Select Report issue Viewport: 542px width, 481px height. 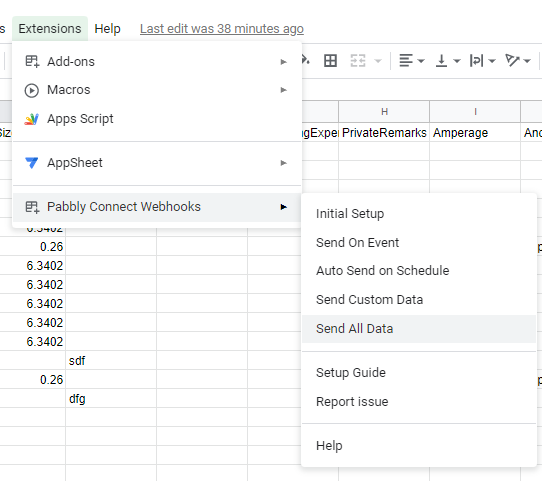(419, 402)
